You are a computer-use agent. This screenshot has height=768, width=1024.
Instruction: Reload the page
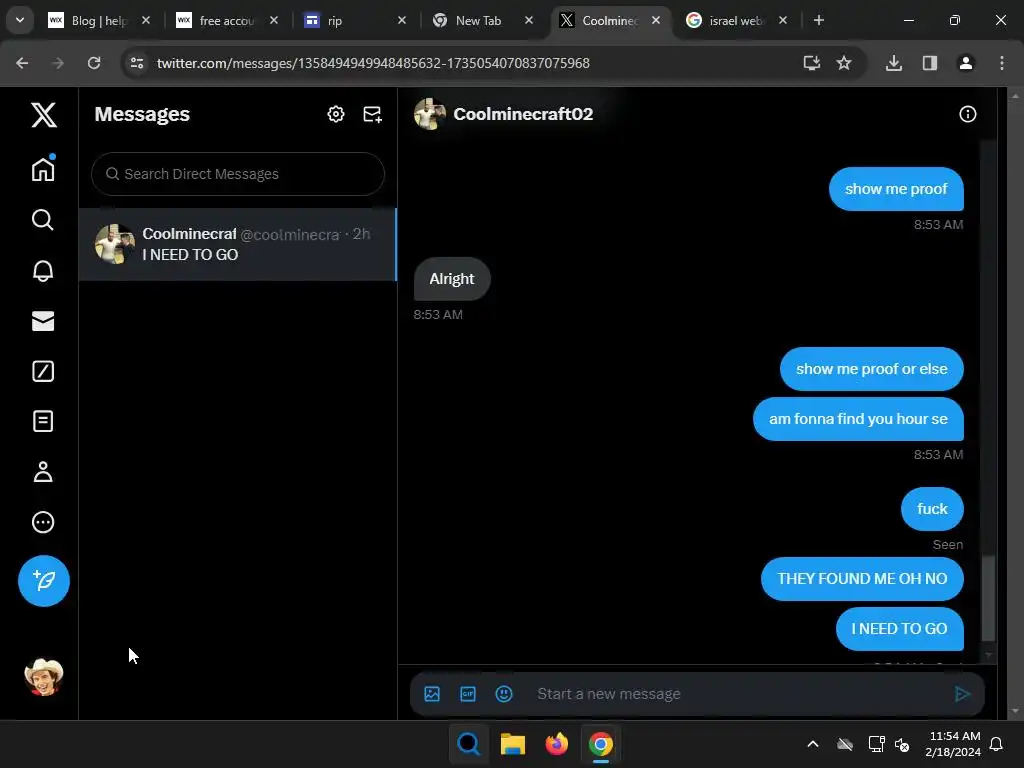tap(94, 63)
